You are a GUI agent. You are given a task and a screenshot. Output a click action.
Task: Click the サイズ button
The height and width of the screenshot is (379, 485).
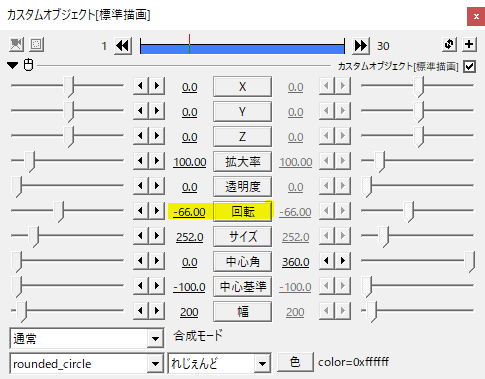242,237
